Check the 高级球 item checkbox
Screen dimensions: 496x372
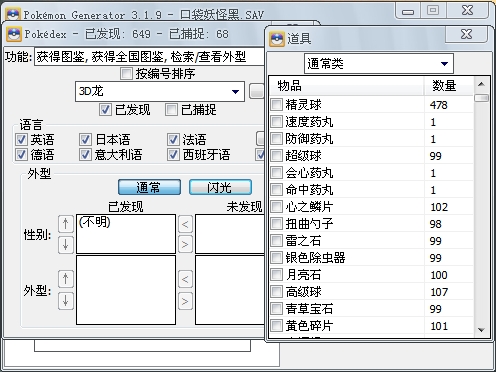[x=276, y=292]
